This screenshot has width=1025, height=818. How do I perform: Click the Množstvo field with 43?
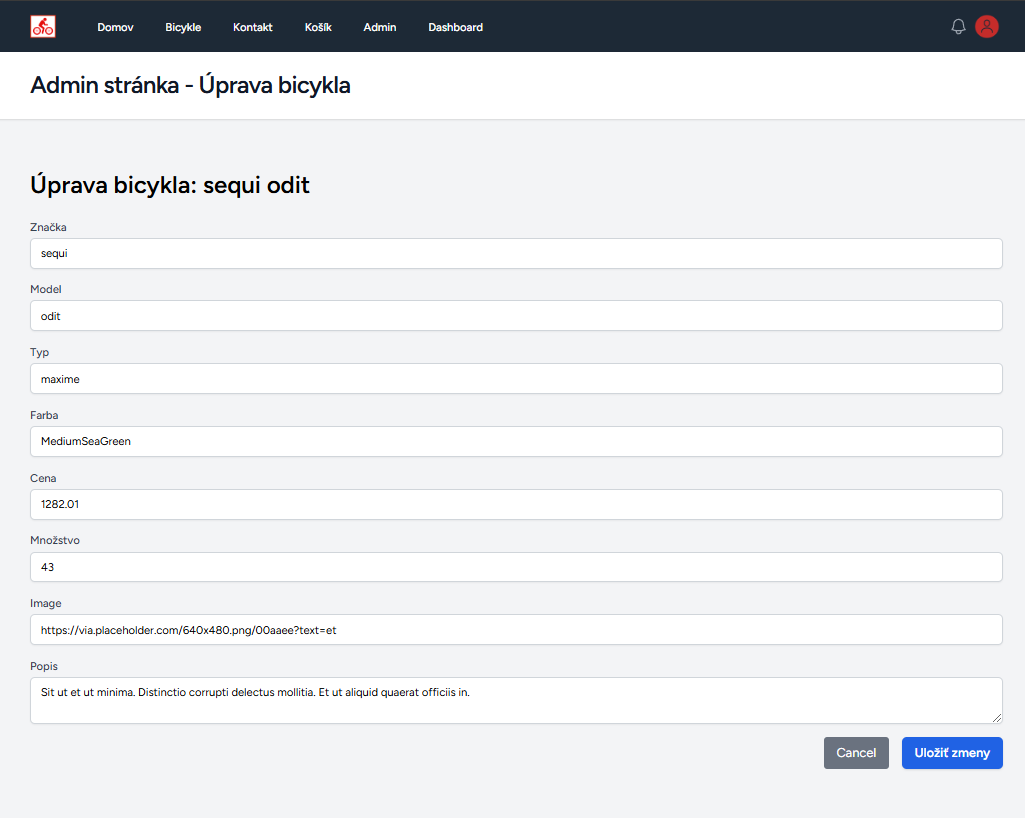516,567
